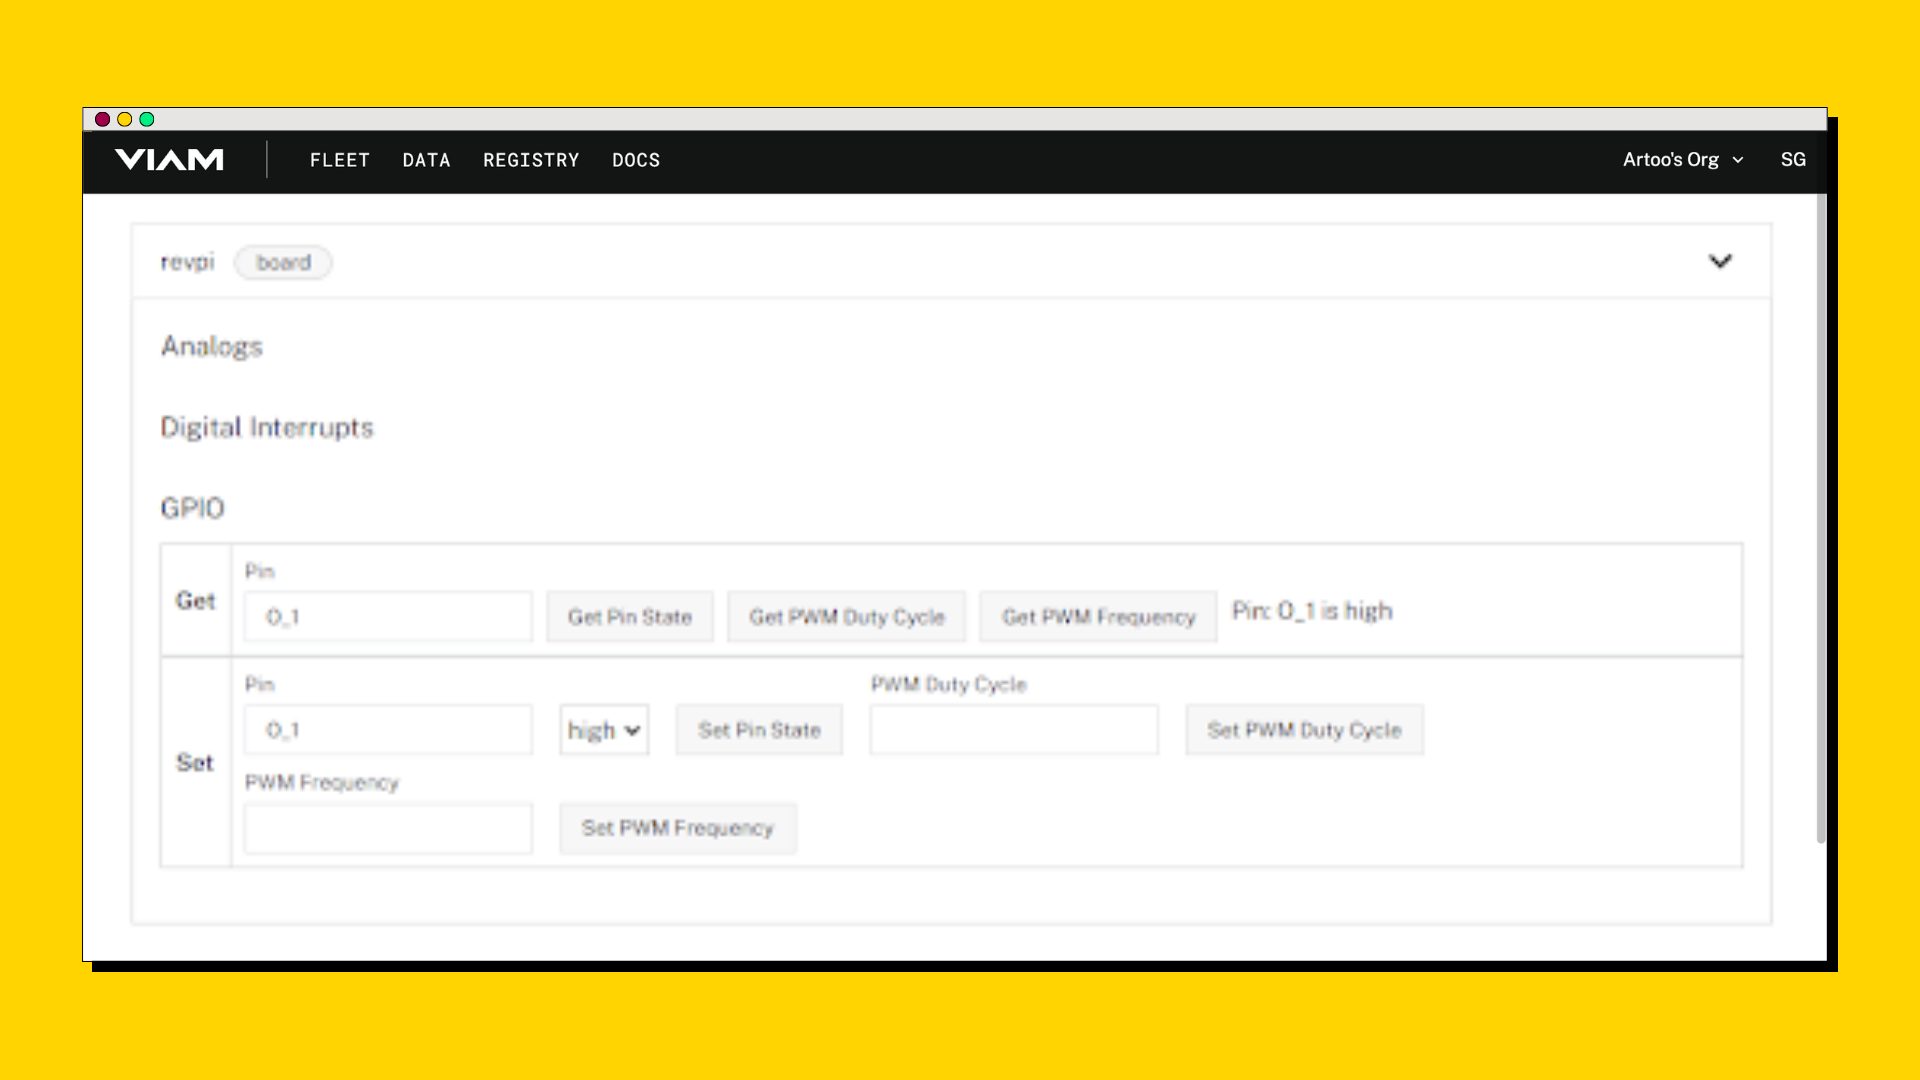Click the yellow traffic light window button

pos(124,118)
